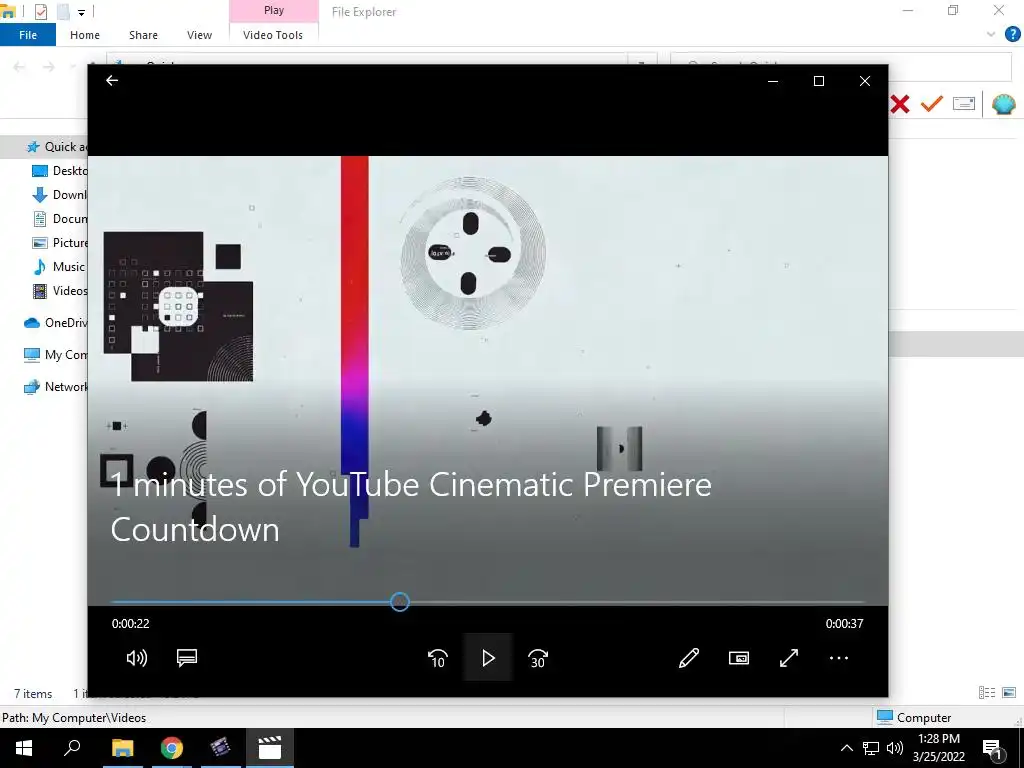Mute the volume with the speaker icon
1024x768 pixels.
click(136, 658)
